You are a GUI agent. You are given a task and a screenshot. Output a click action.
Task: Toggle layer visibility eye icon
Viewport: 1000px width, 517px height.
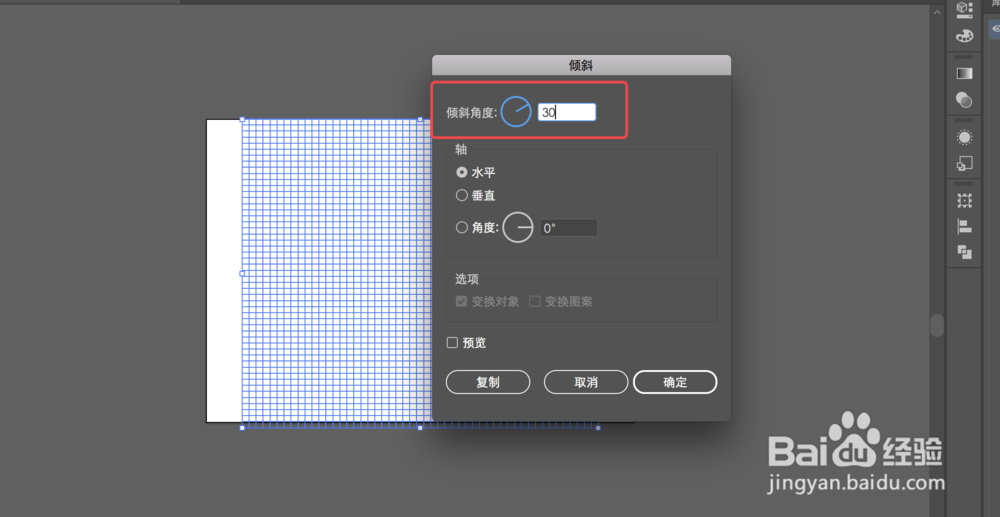(996, 28)
